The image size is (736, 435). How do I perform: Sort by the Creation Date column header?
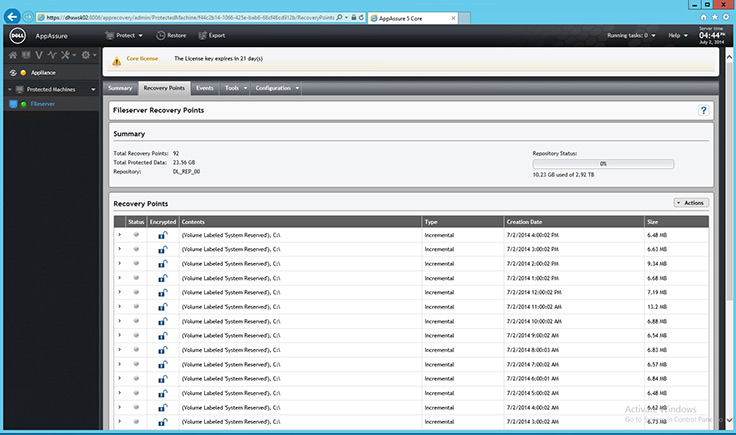tap(574, 222)
